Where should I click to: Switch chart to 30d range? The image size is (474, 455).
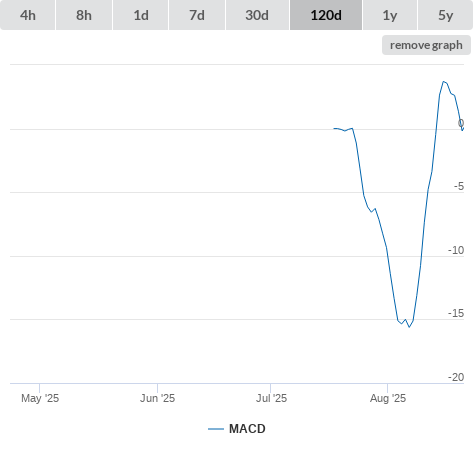257,15
